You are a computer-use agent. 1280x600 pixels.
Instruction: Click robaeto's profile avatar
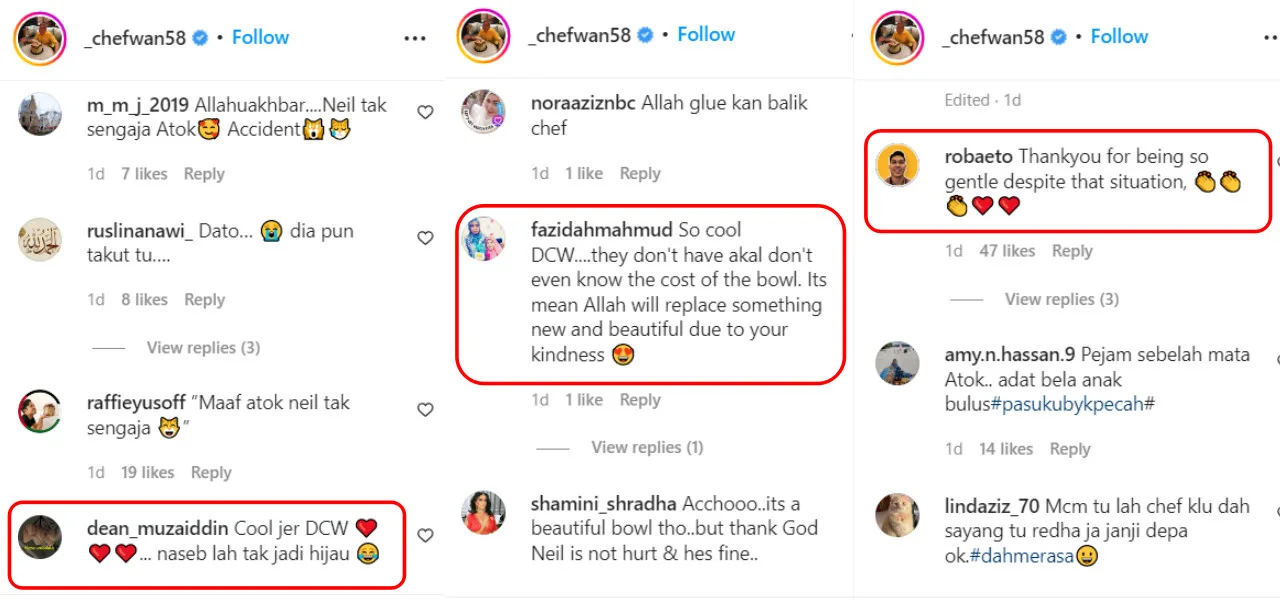897,165
